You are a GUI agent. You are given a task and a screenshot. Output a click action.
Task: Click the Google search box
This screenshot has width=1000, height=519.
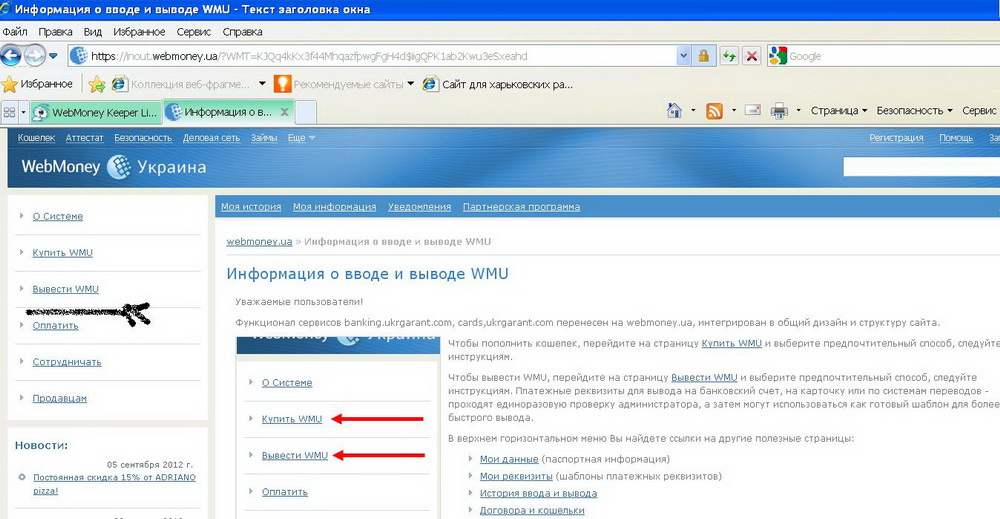pyautogui.click(x=893, y=56)
